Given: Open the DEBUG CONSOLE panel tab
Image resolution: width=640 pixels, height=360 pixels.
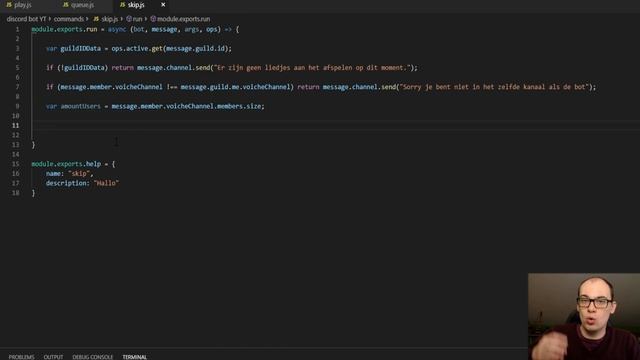Looking at the screenshot, I should [x=93, y=357].
